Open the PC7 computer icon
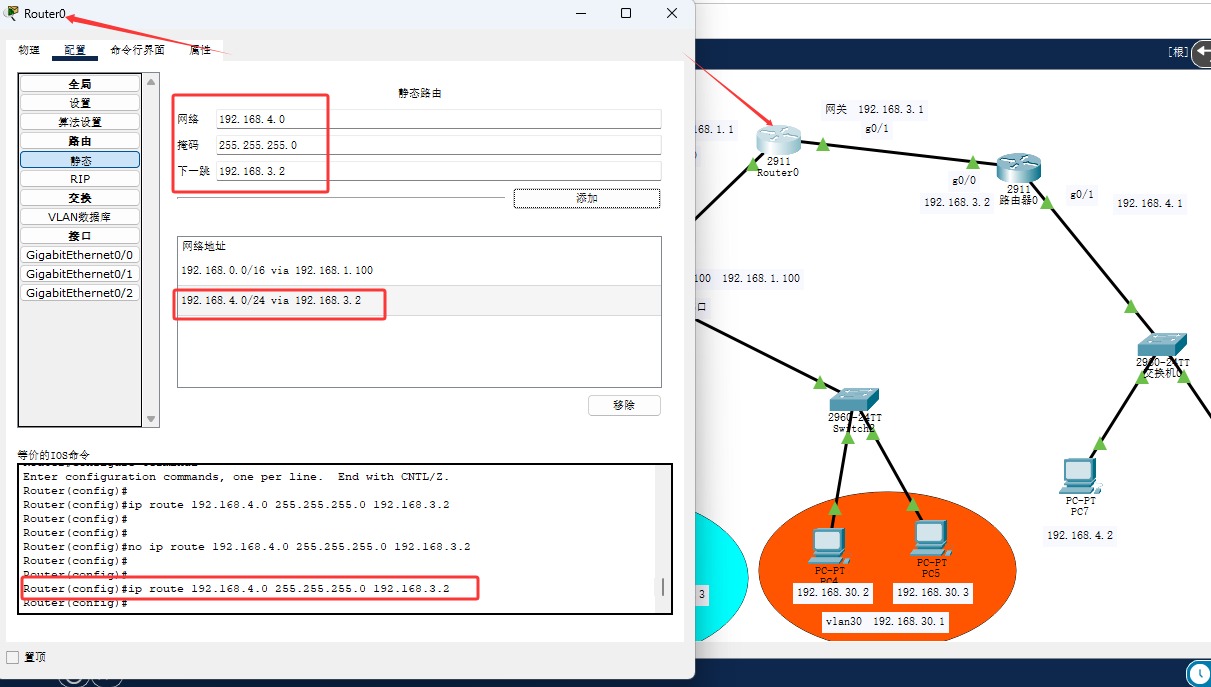The width and height of the screenshot is (1211, 687). tap(1079, 476)
